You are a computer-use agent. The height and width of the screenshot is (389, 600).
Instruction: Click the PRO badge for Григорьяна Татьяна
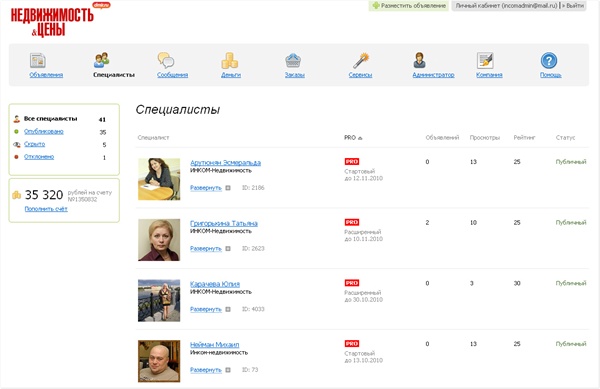pyautogui.click(x=352, y=222)
